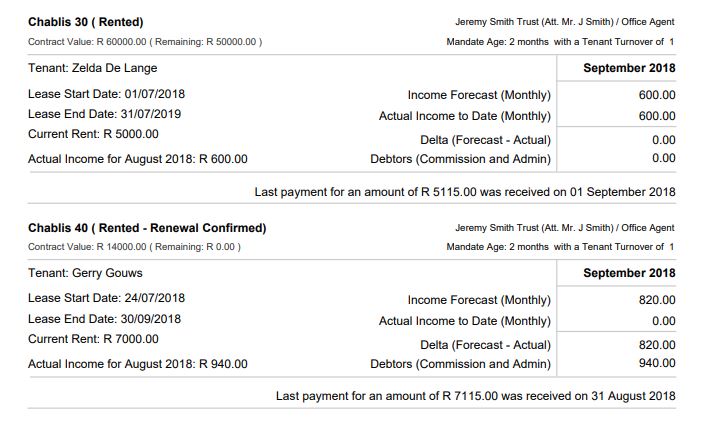The height and width of the screenshot is (421, 712).
Task: Click Actual Income for August 2018: R 600.00
Action: 138,159
